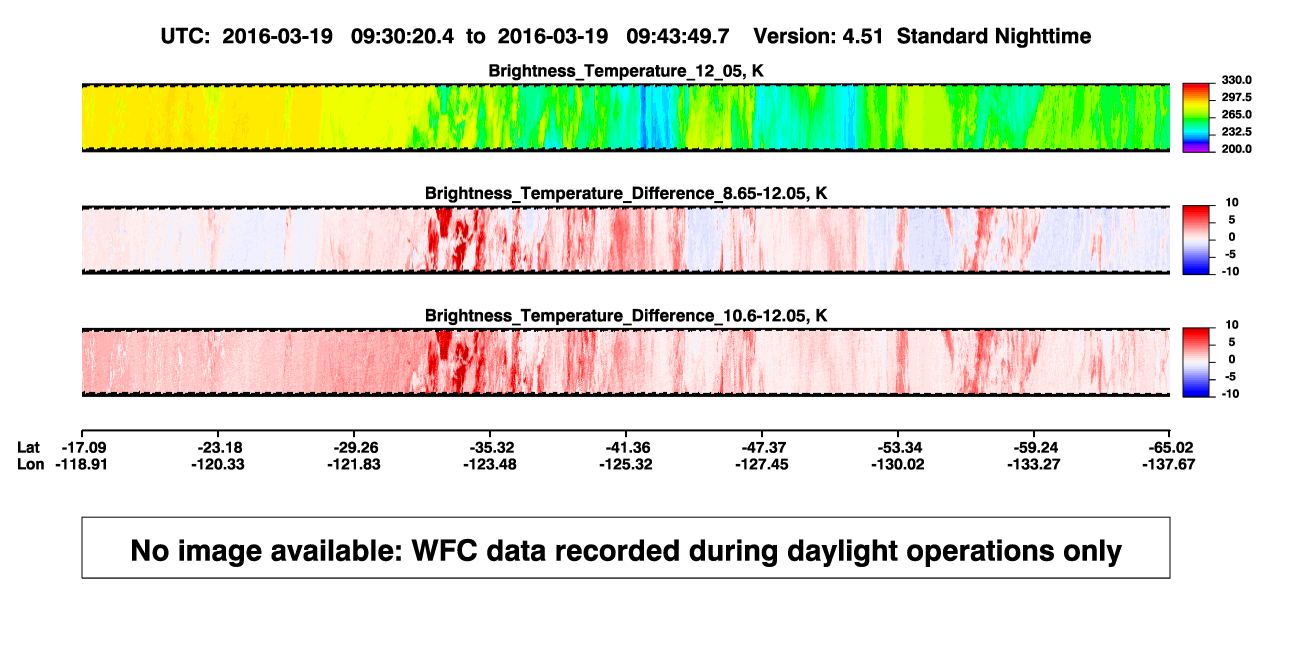Click the Brightness_Temperature_Difference_10.6-12.05 plot title
The height and width of the screenshot is (667, 1300).
tap(626, 316)
